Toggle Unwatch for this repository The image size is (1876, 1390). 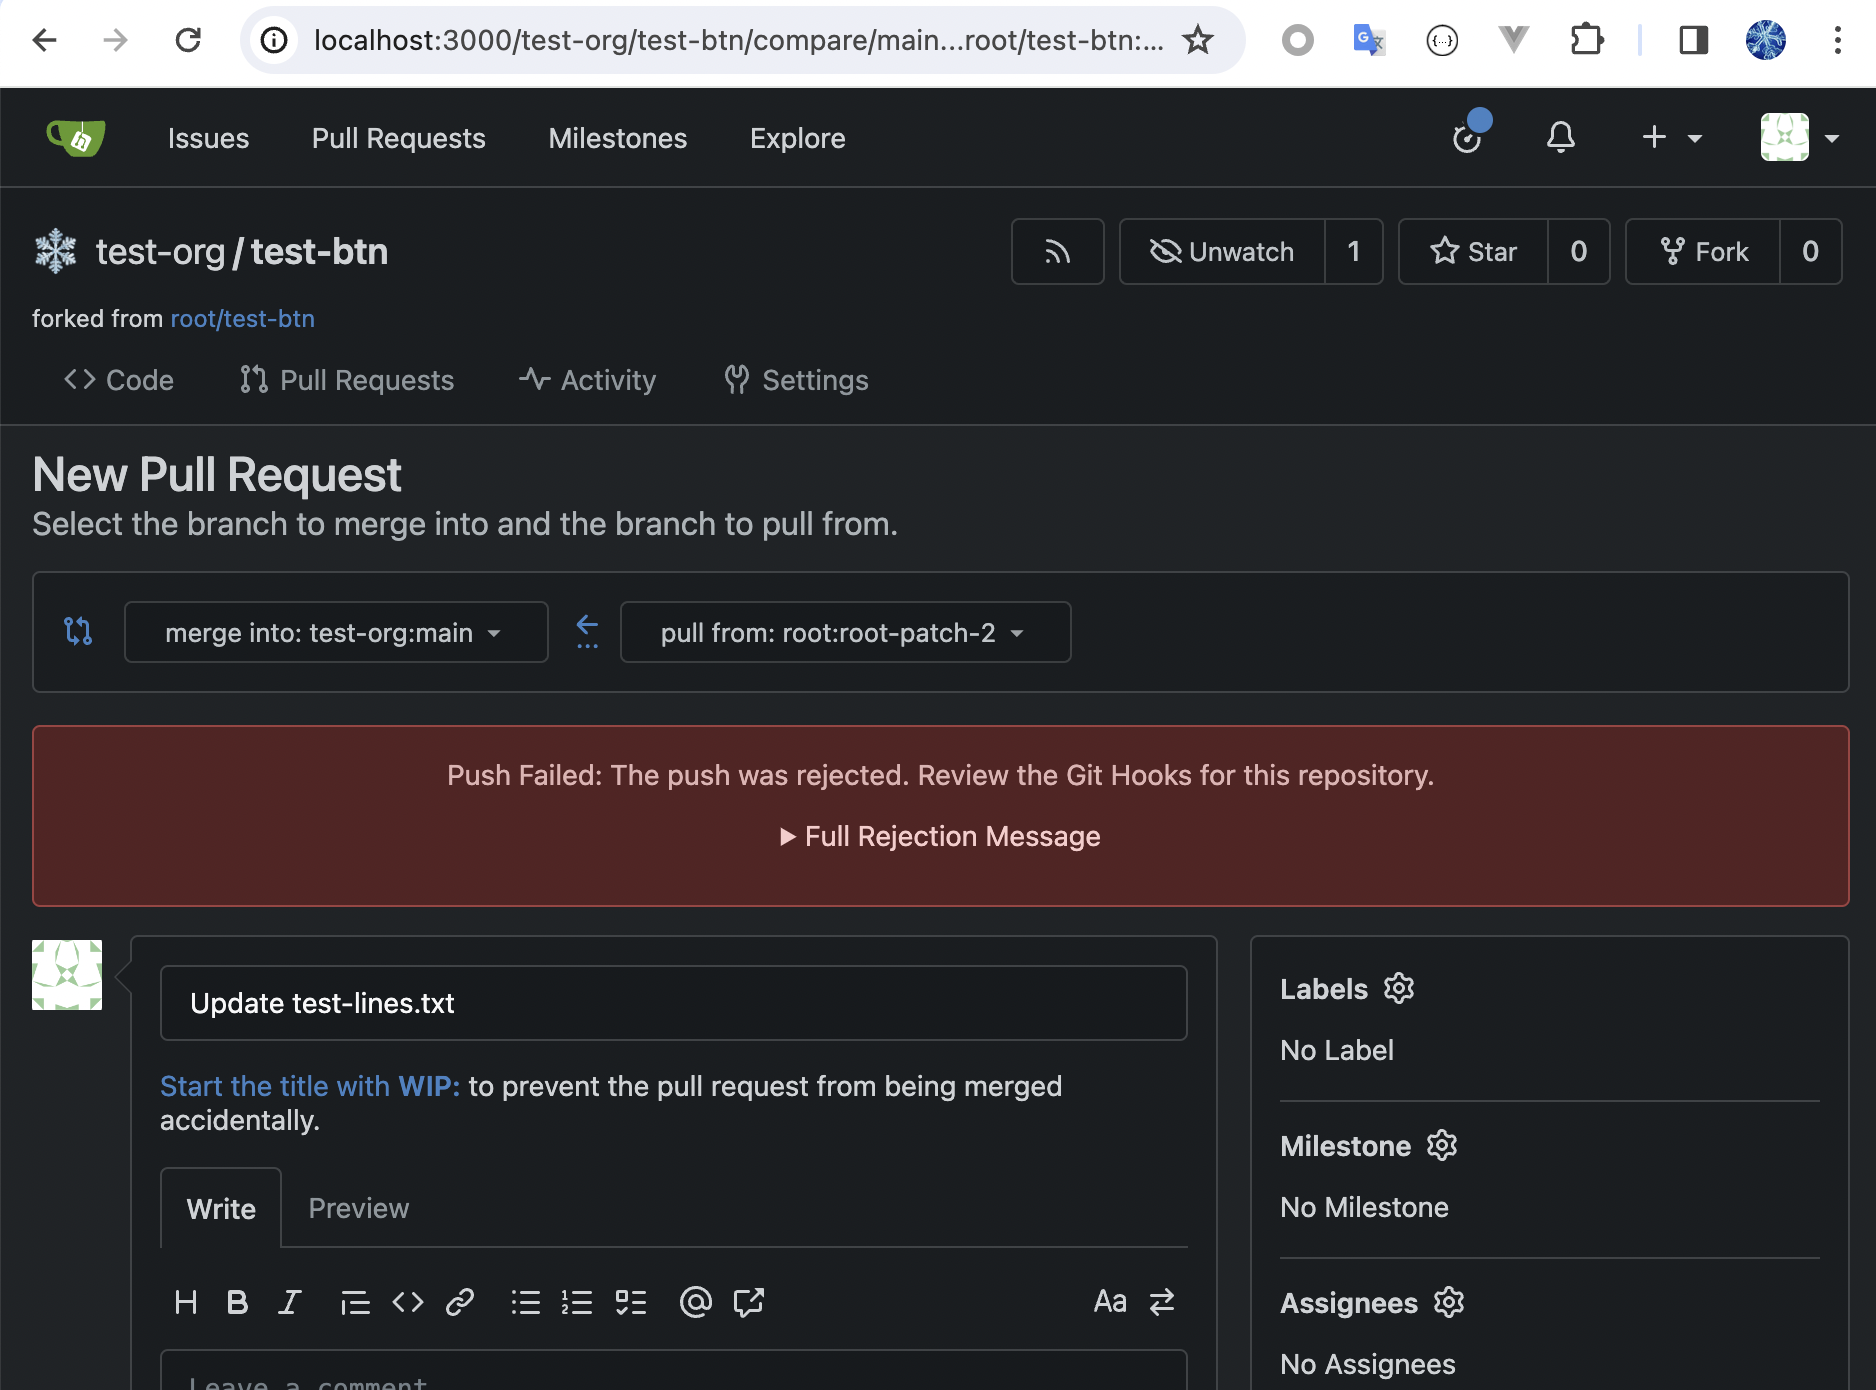click(1222, 252)
